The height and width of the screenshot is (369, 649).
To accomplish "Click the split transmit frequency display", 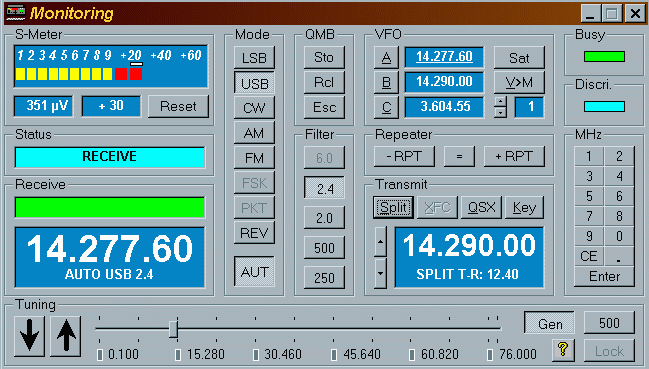I will click(x=469, y=257).
